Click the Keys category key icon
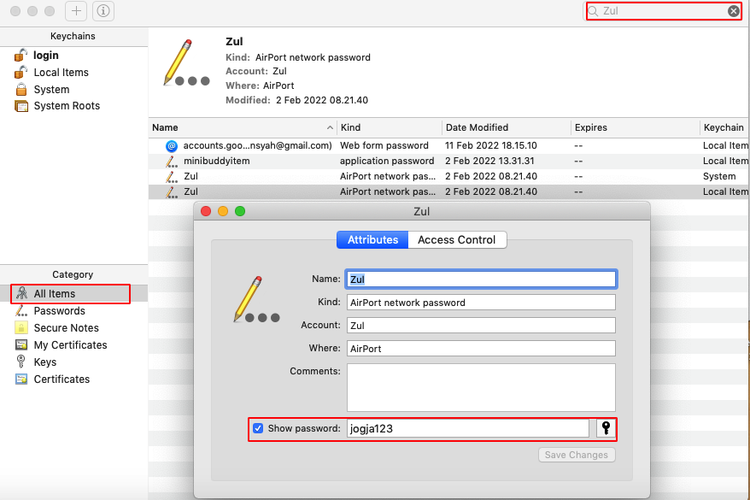The image size is (750, 500). point(21,362)
